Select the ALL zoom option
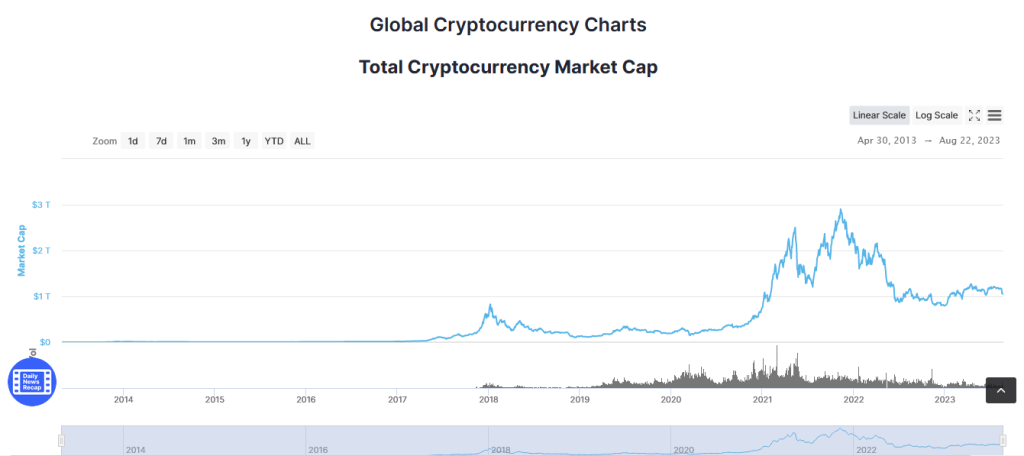The width and height of the screenshot is (1024, 456). coord(302,140)
